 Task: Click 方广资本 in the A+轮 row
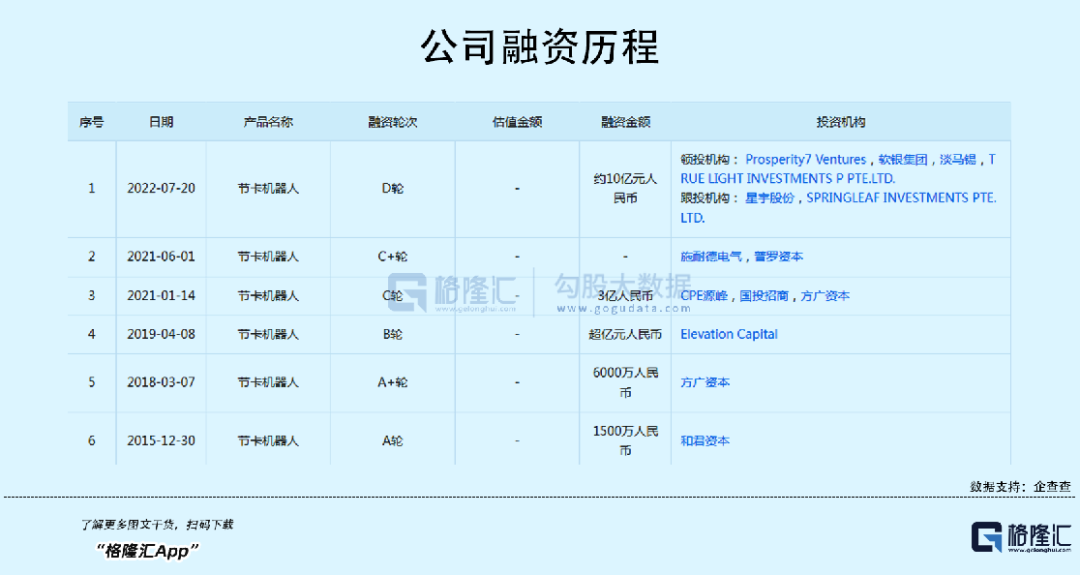pos(705,382)
